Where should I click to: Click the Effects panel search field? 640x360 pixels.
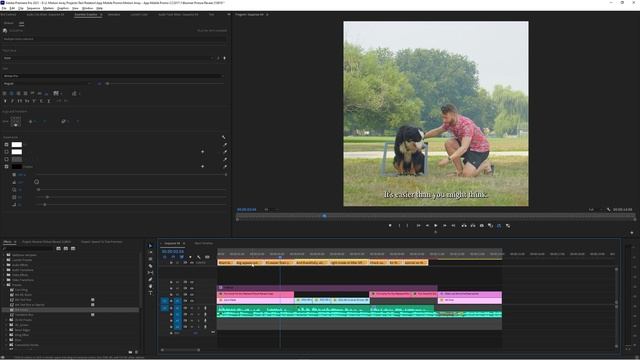[28, 248]
